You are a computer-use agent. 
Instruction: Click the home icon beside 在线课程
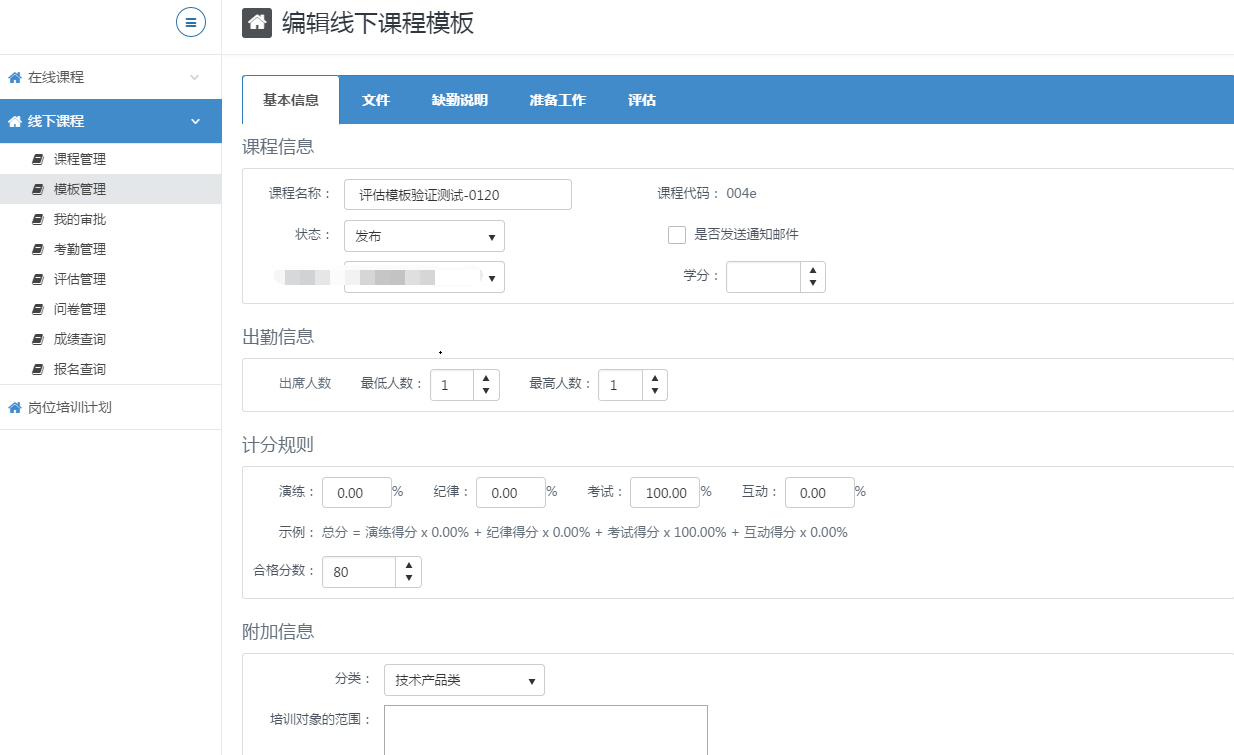pyautogui.click(x=14, y=77)
